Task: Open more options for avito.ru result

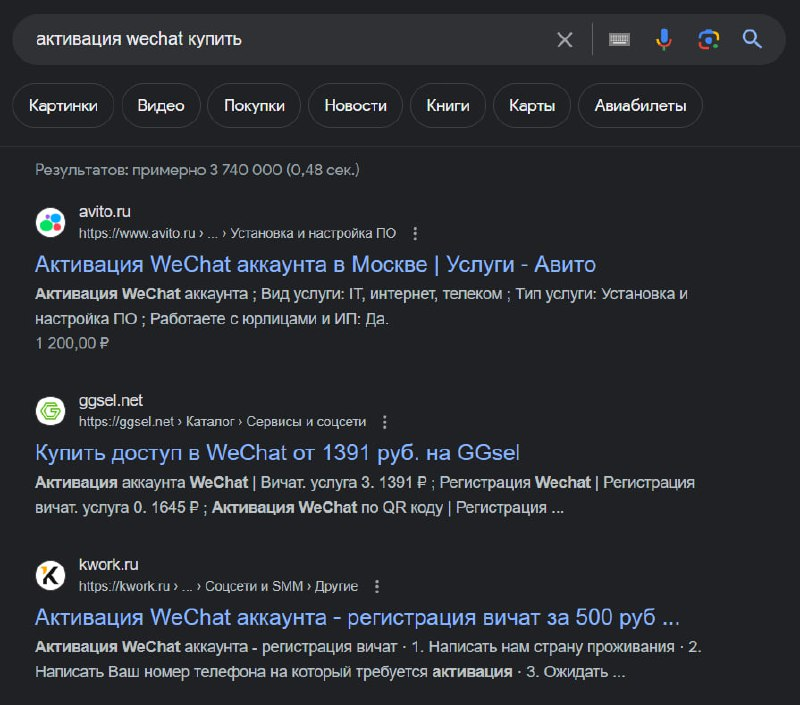Action: [415, 234]
